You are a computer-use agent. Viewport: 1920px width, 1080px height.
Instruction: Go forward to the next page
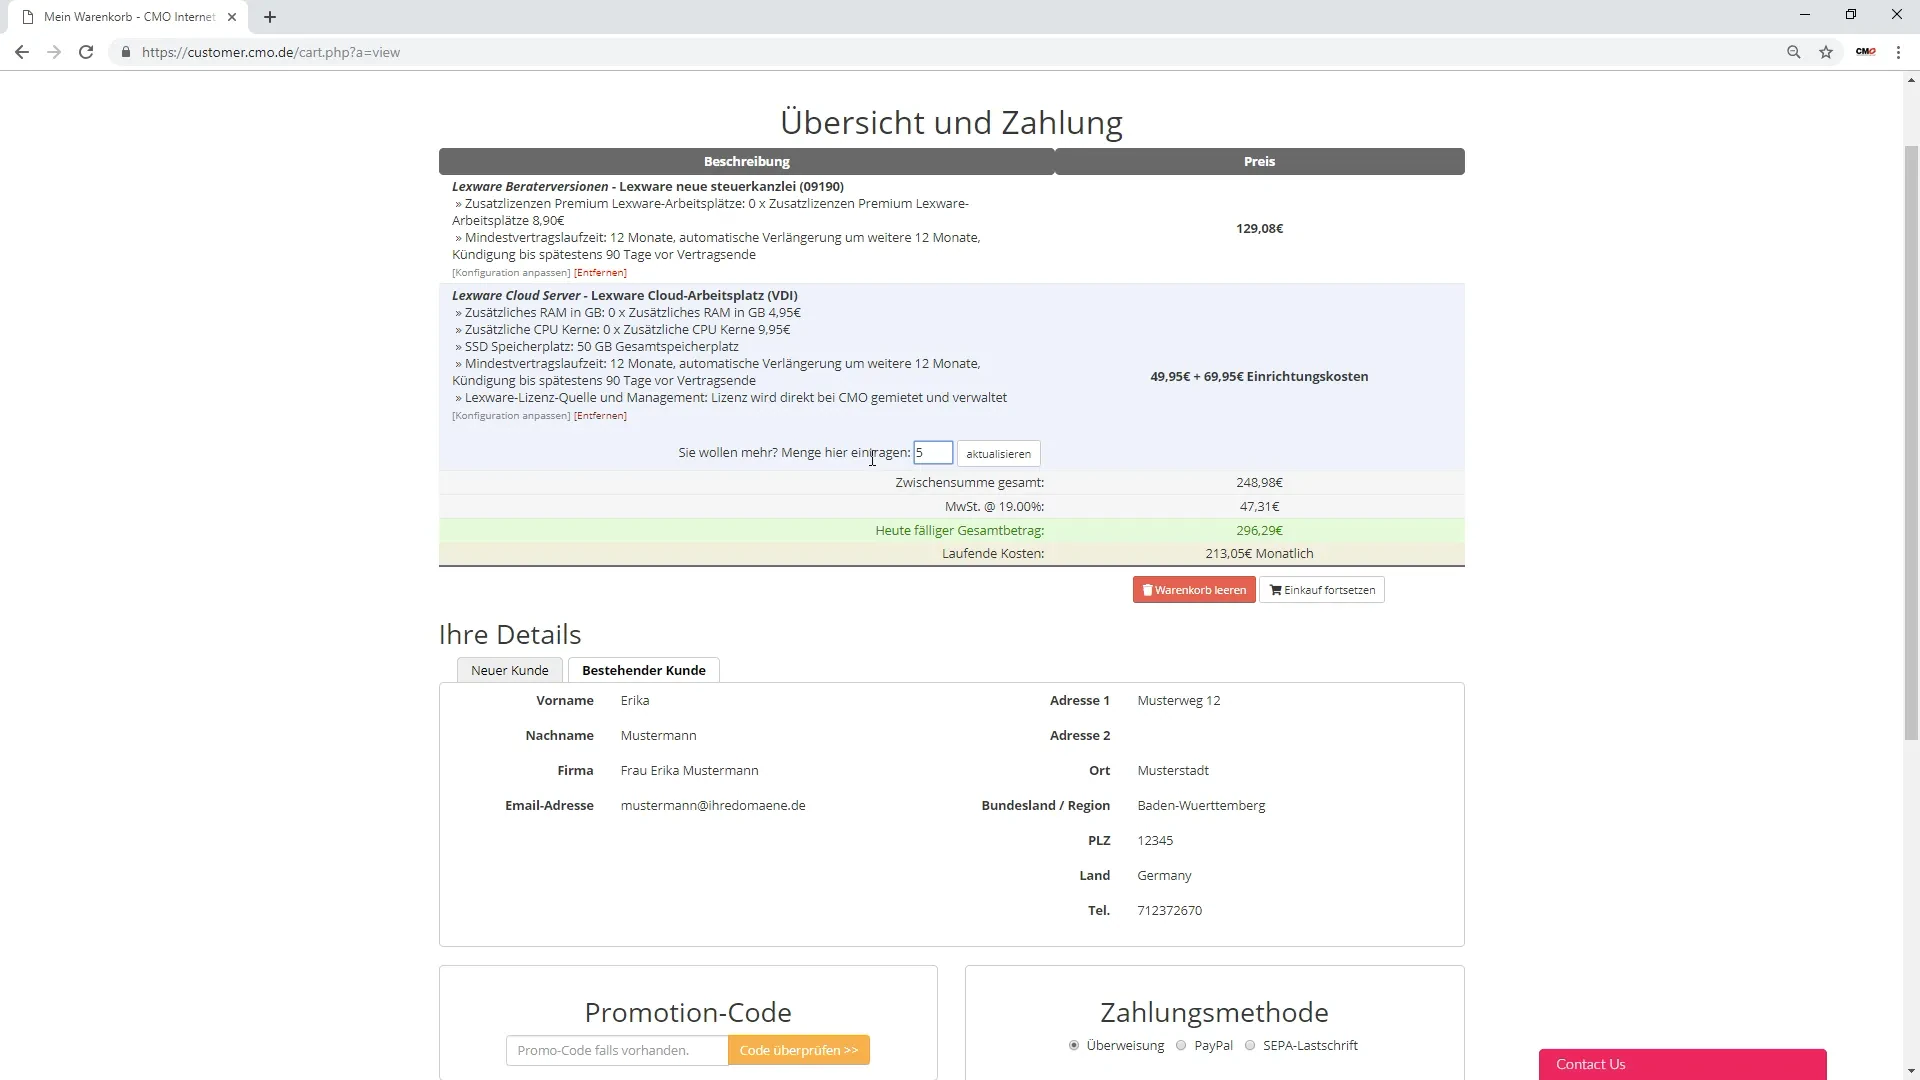point(54,52)
